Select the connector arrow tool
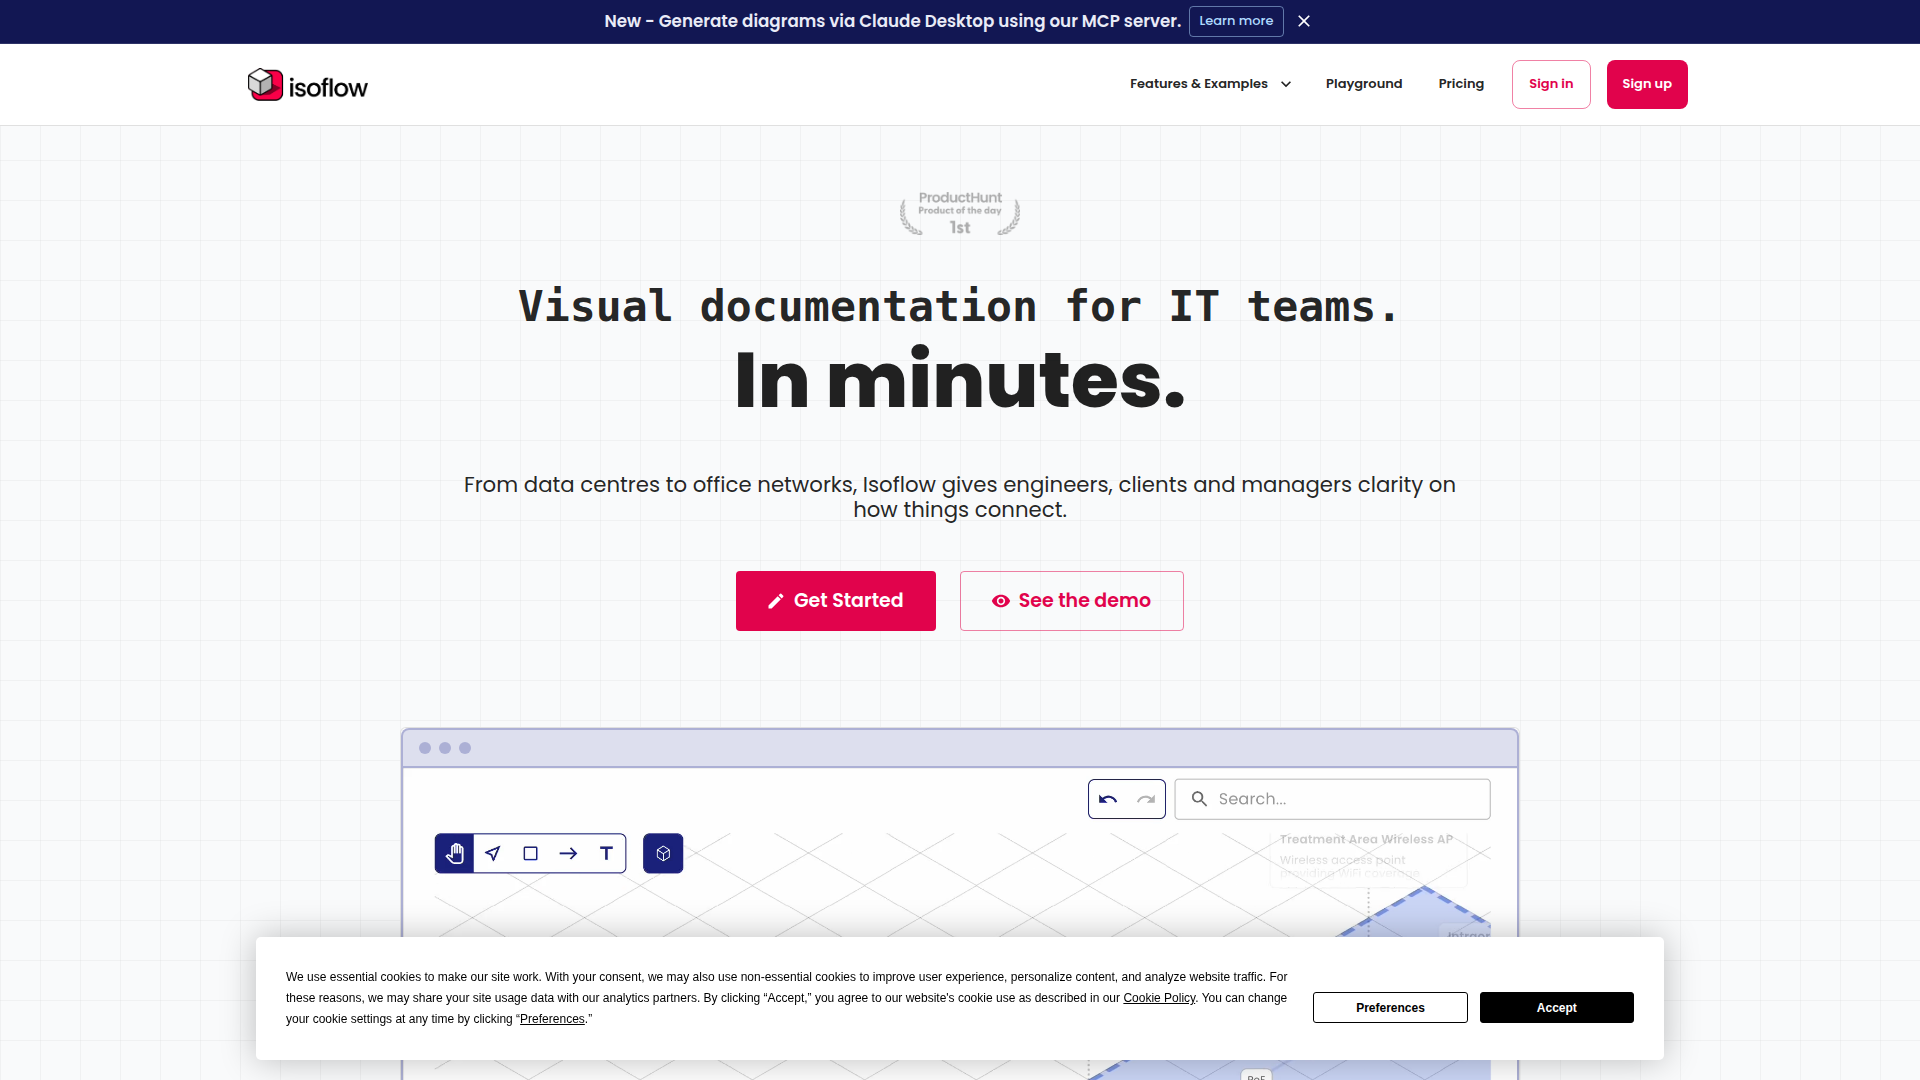The height and width of the screenshot is (1080, 1920). [568, 853]
